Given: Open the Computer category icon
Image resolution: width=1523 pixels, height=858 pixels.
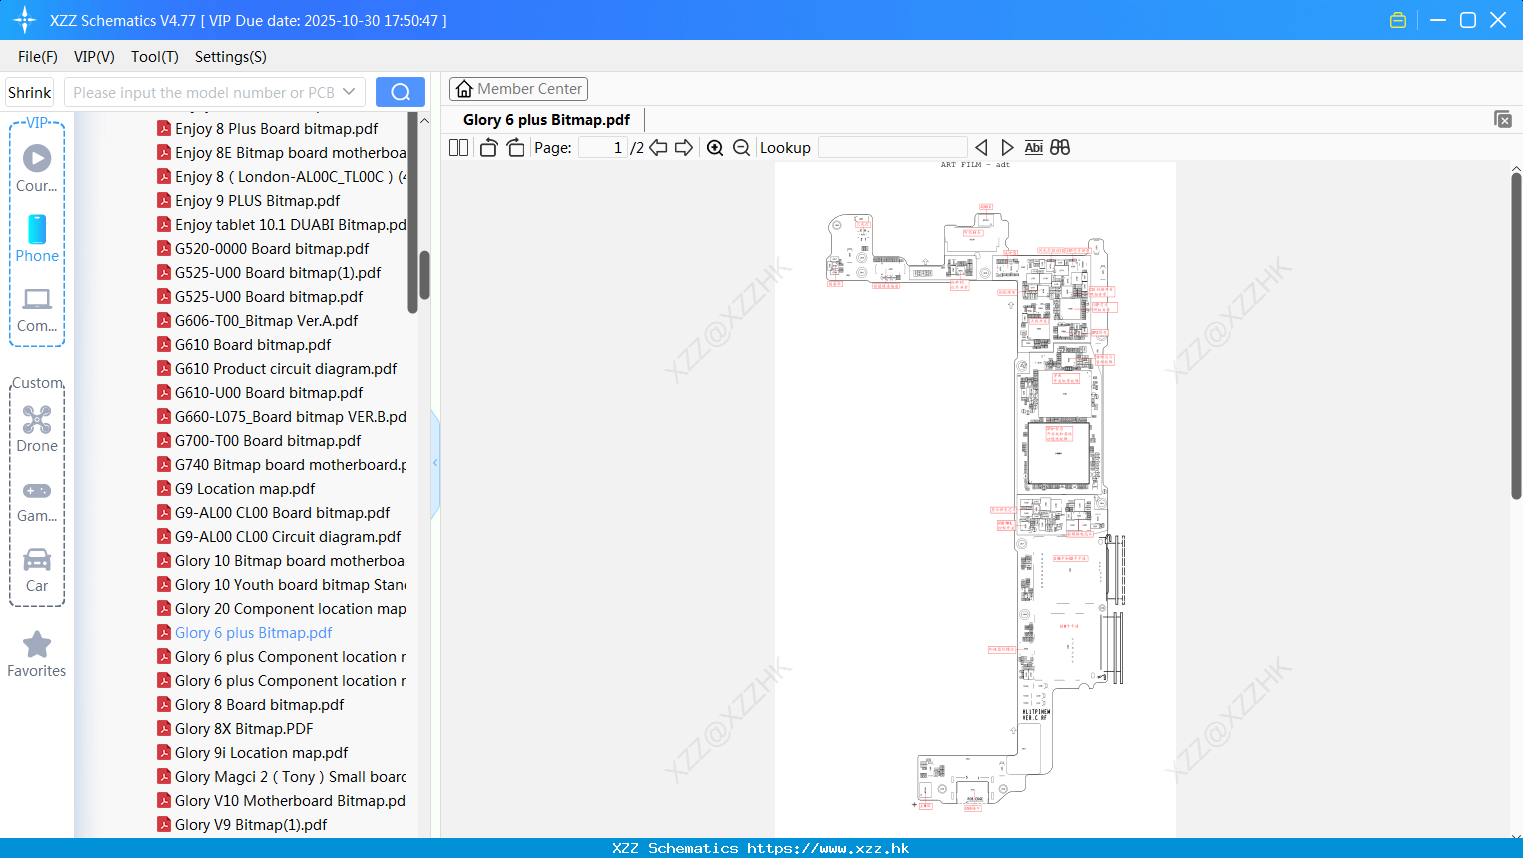Looking at the screenshot, I should coord(37,309).
